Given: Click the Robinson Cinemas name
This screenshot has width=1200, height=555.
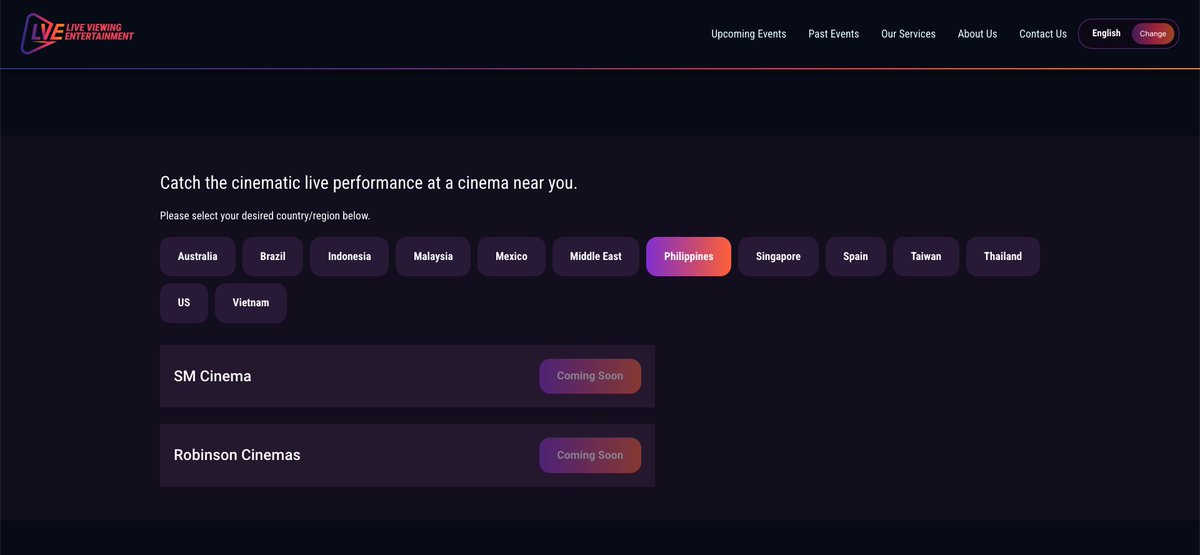Looking at the screenshot, I should coord(237,455).
